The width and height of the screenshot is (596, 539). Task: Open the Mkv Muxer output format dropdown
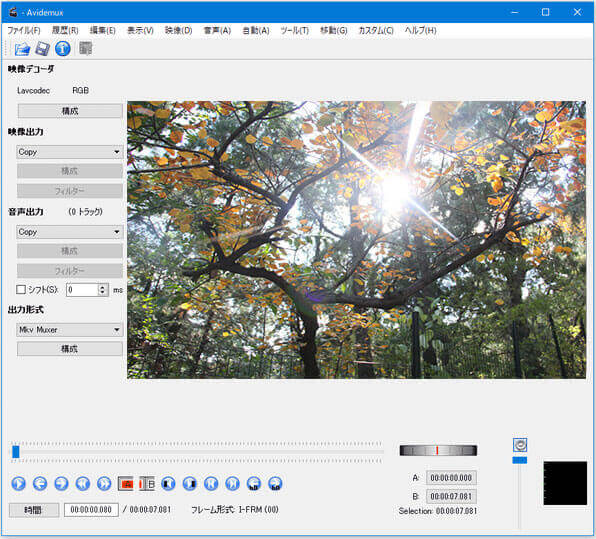pyautogui.click(x=70, y=330)
